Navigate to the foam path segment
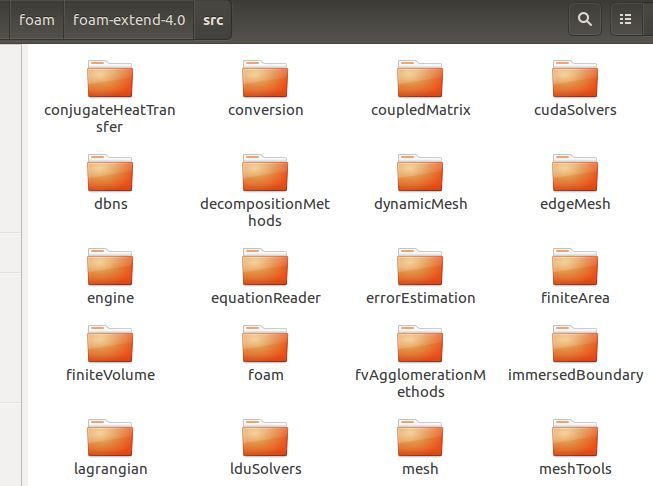The height and width of the screenshot is (486, 653). (x=36, y=19)
